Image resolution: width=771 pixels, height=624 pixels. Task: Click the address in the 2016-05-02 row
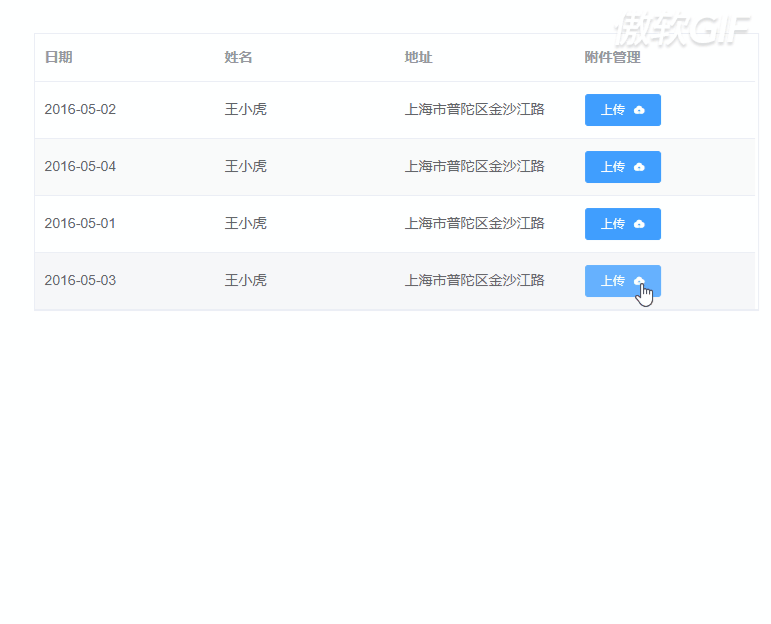pyautogui.click(x=474, y=109)
